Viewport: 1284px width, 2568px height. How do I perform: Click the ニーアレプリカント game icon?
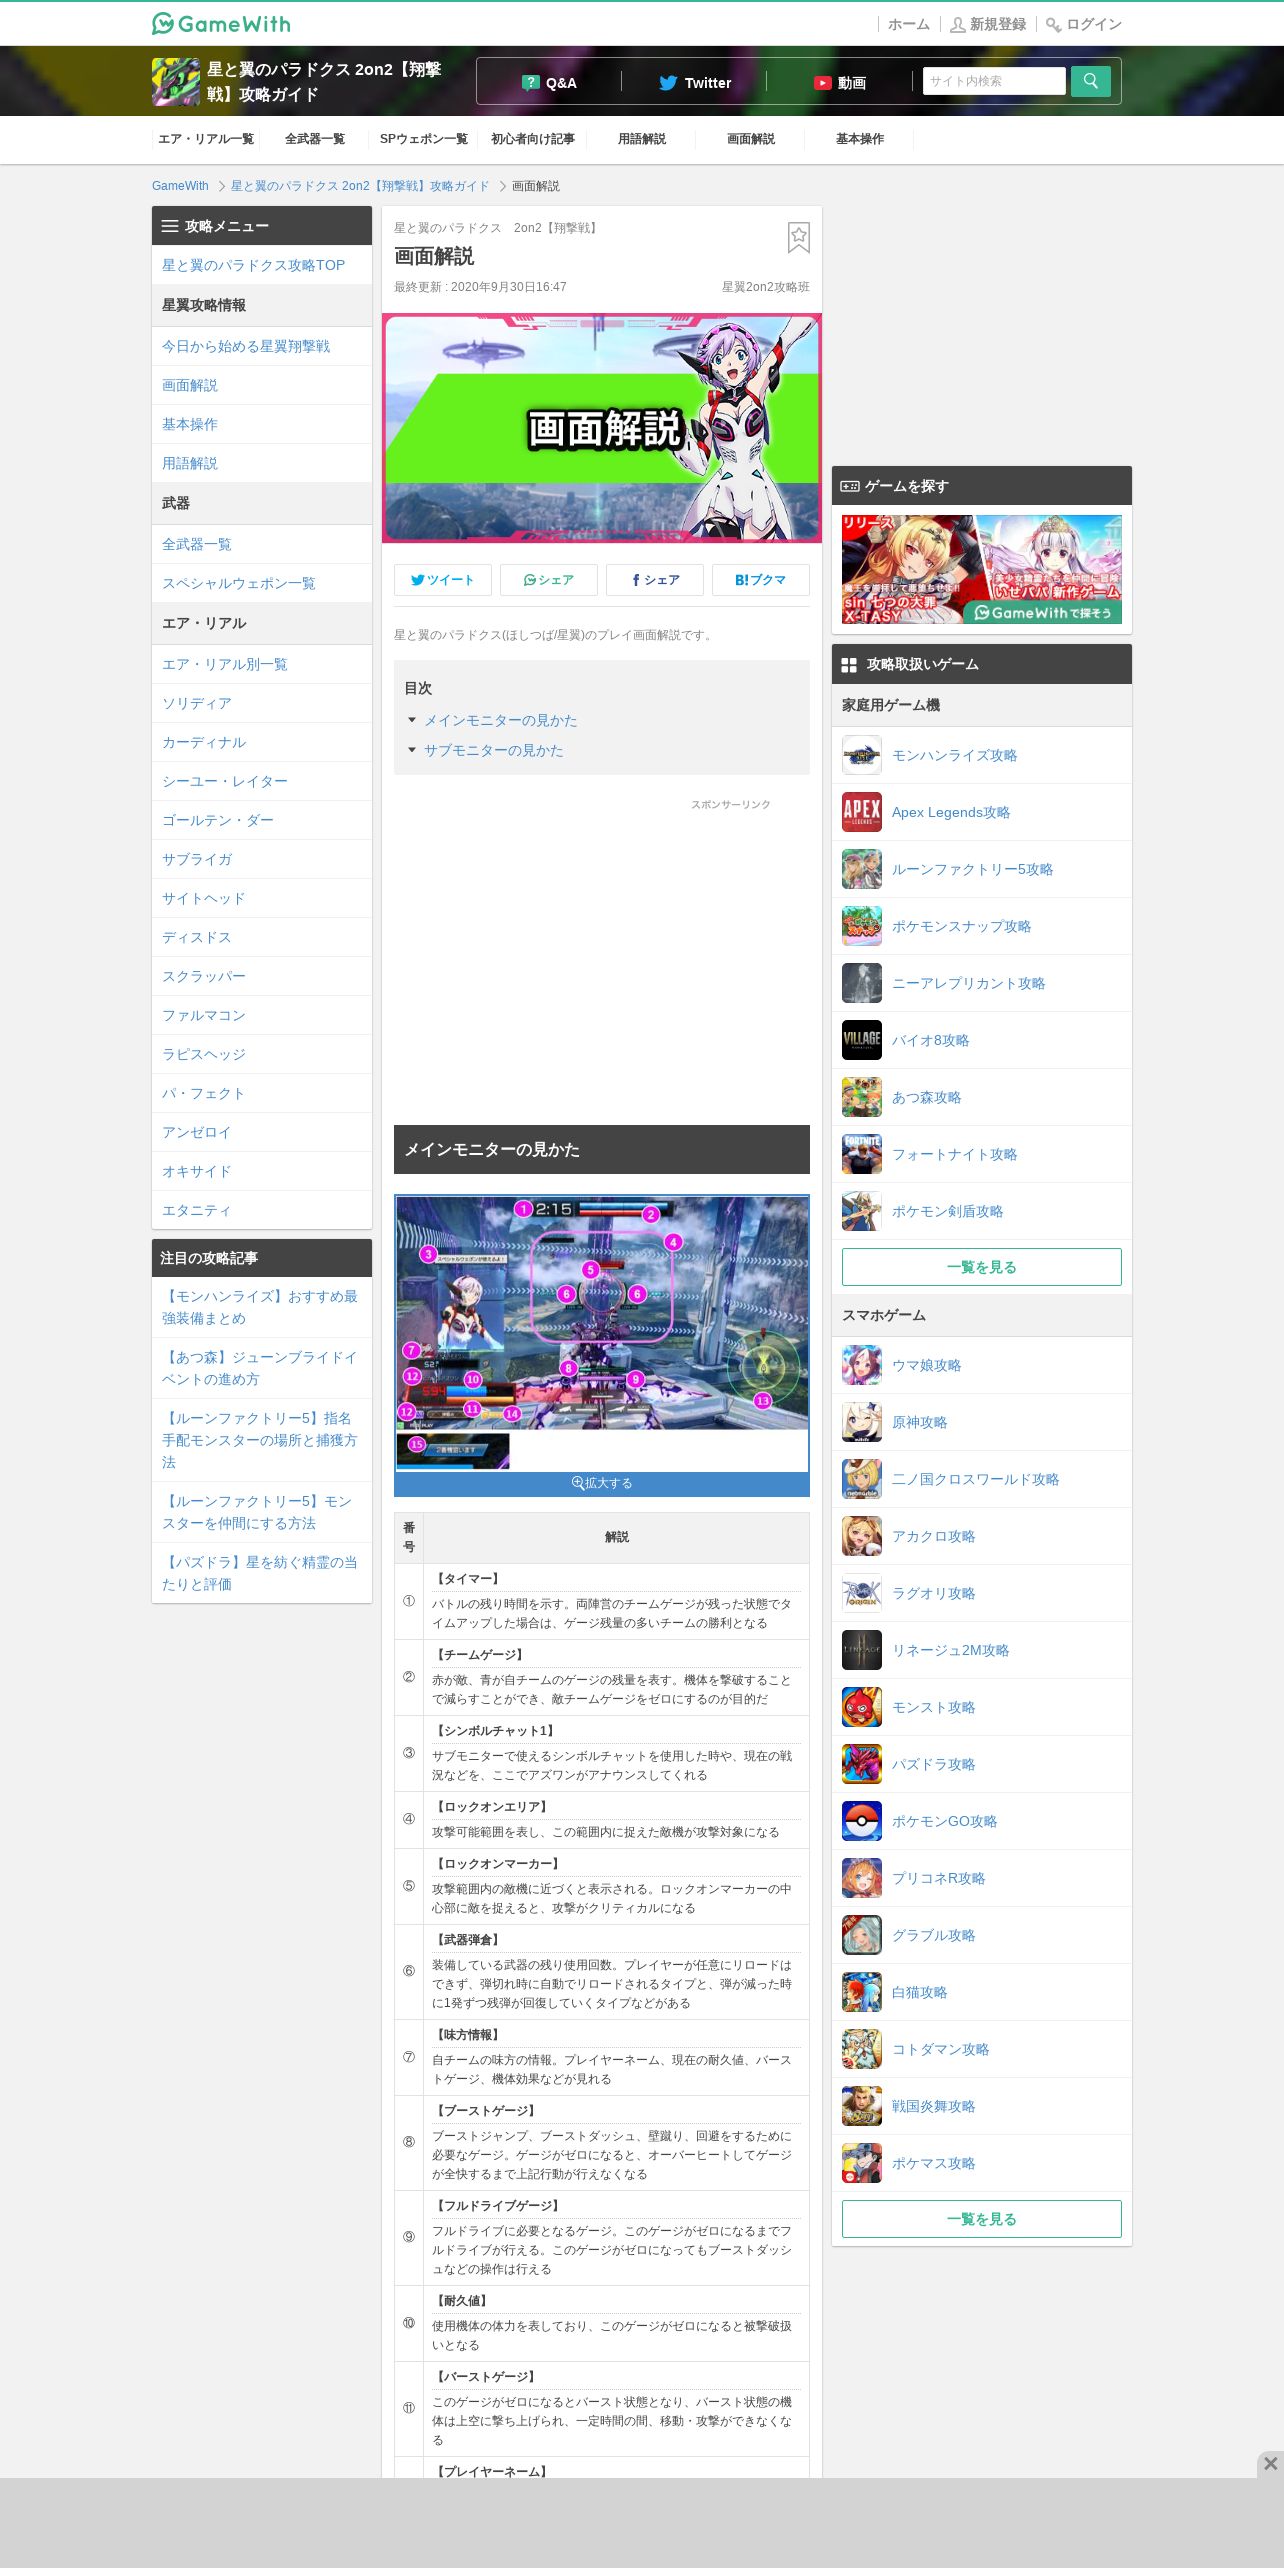pyautogui.click(x=862, y=983)
